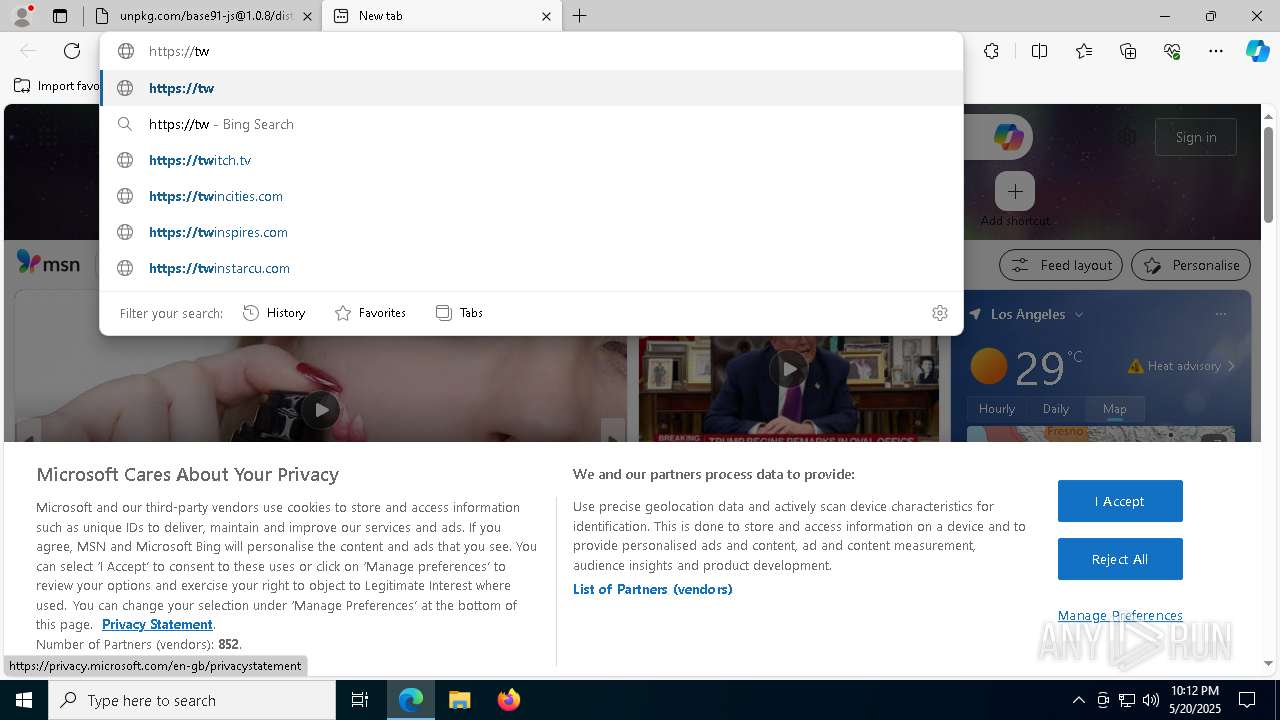Open the Heat advisory alert
This screenshot has width=1280, height=720.
click(x=1181, y=366)
